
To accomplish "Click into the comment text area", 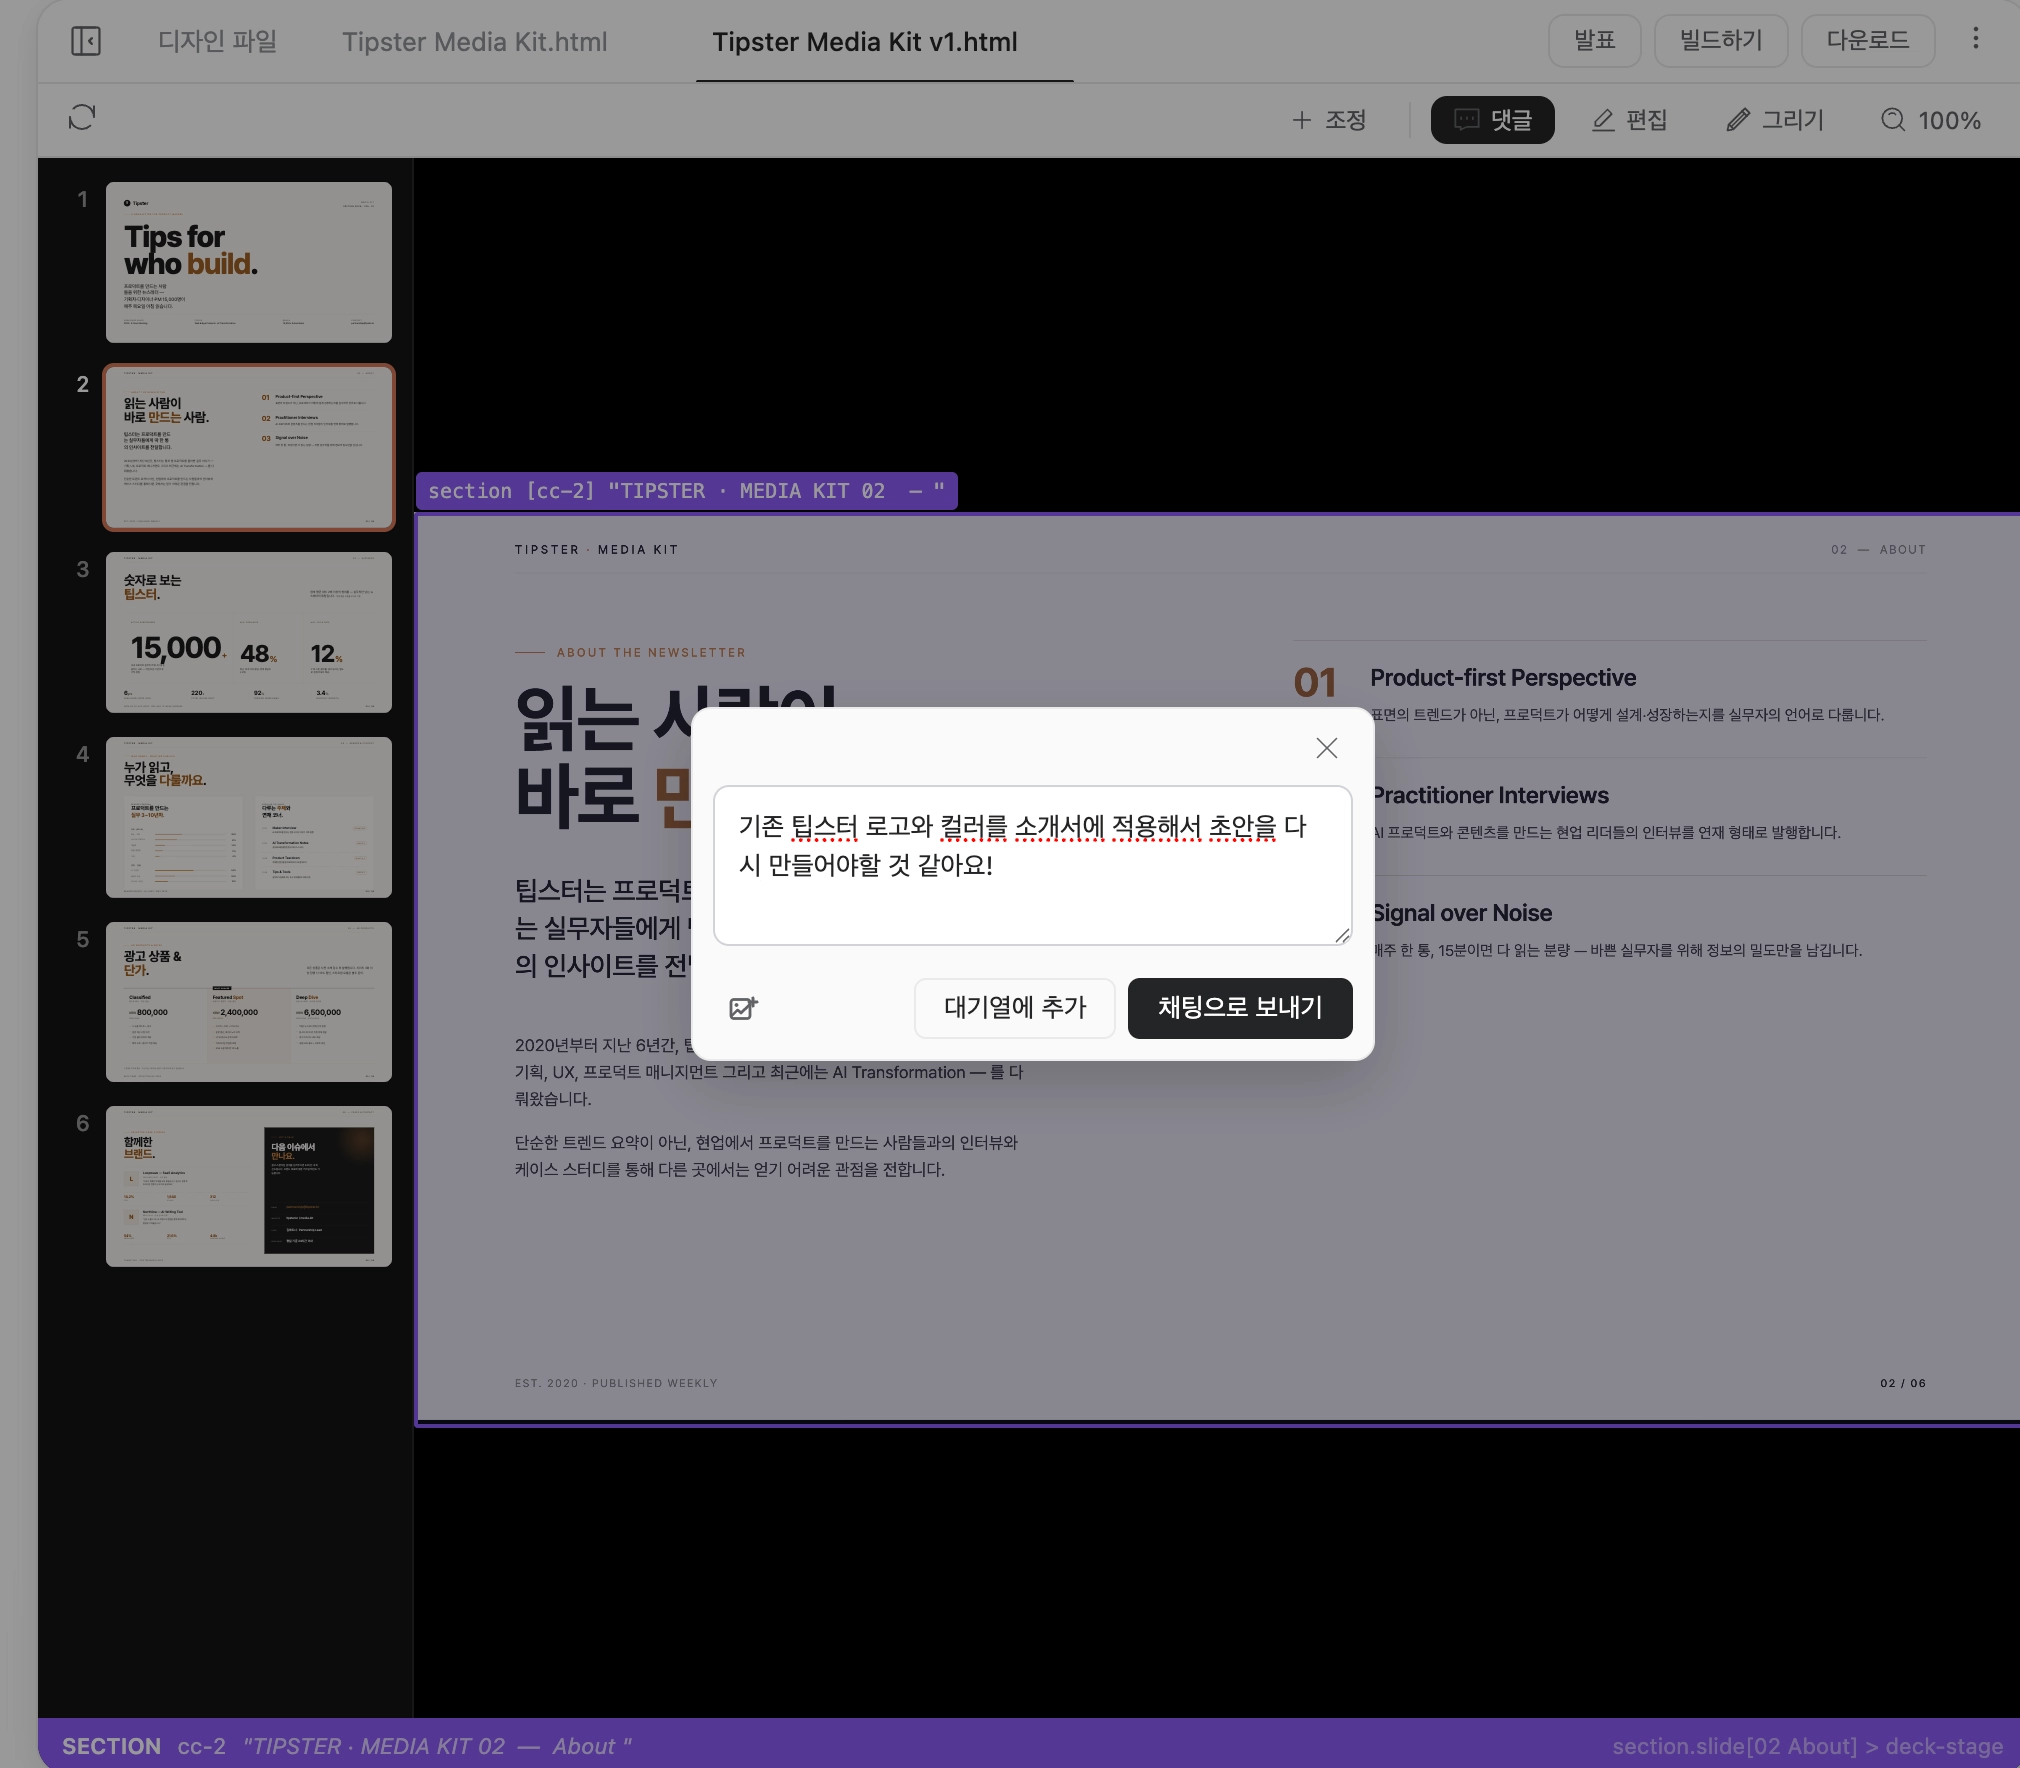I will pos(1033,865).
